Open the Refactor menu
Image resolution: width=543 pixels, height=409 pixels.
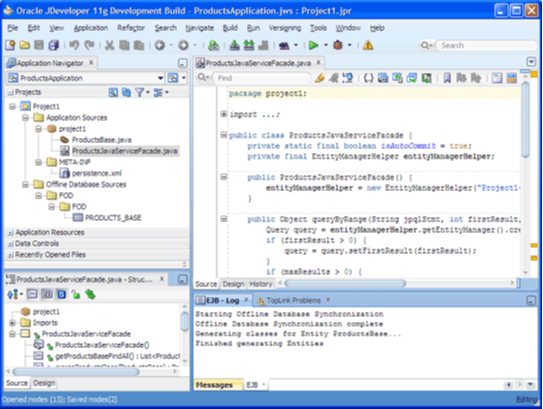coord(131,28)
